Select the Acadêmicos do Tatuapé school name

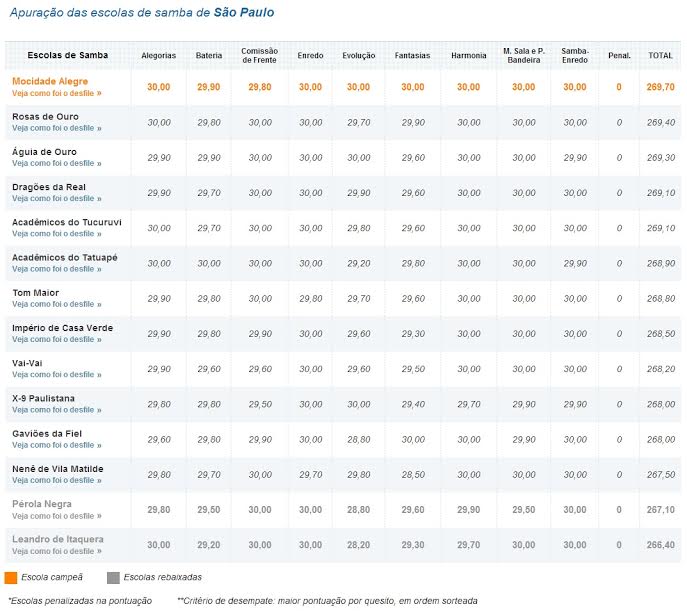[64, 257]
